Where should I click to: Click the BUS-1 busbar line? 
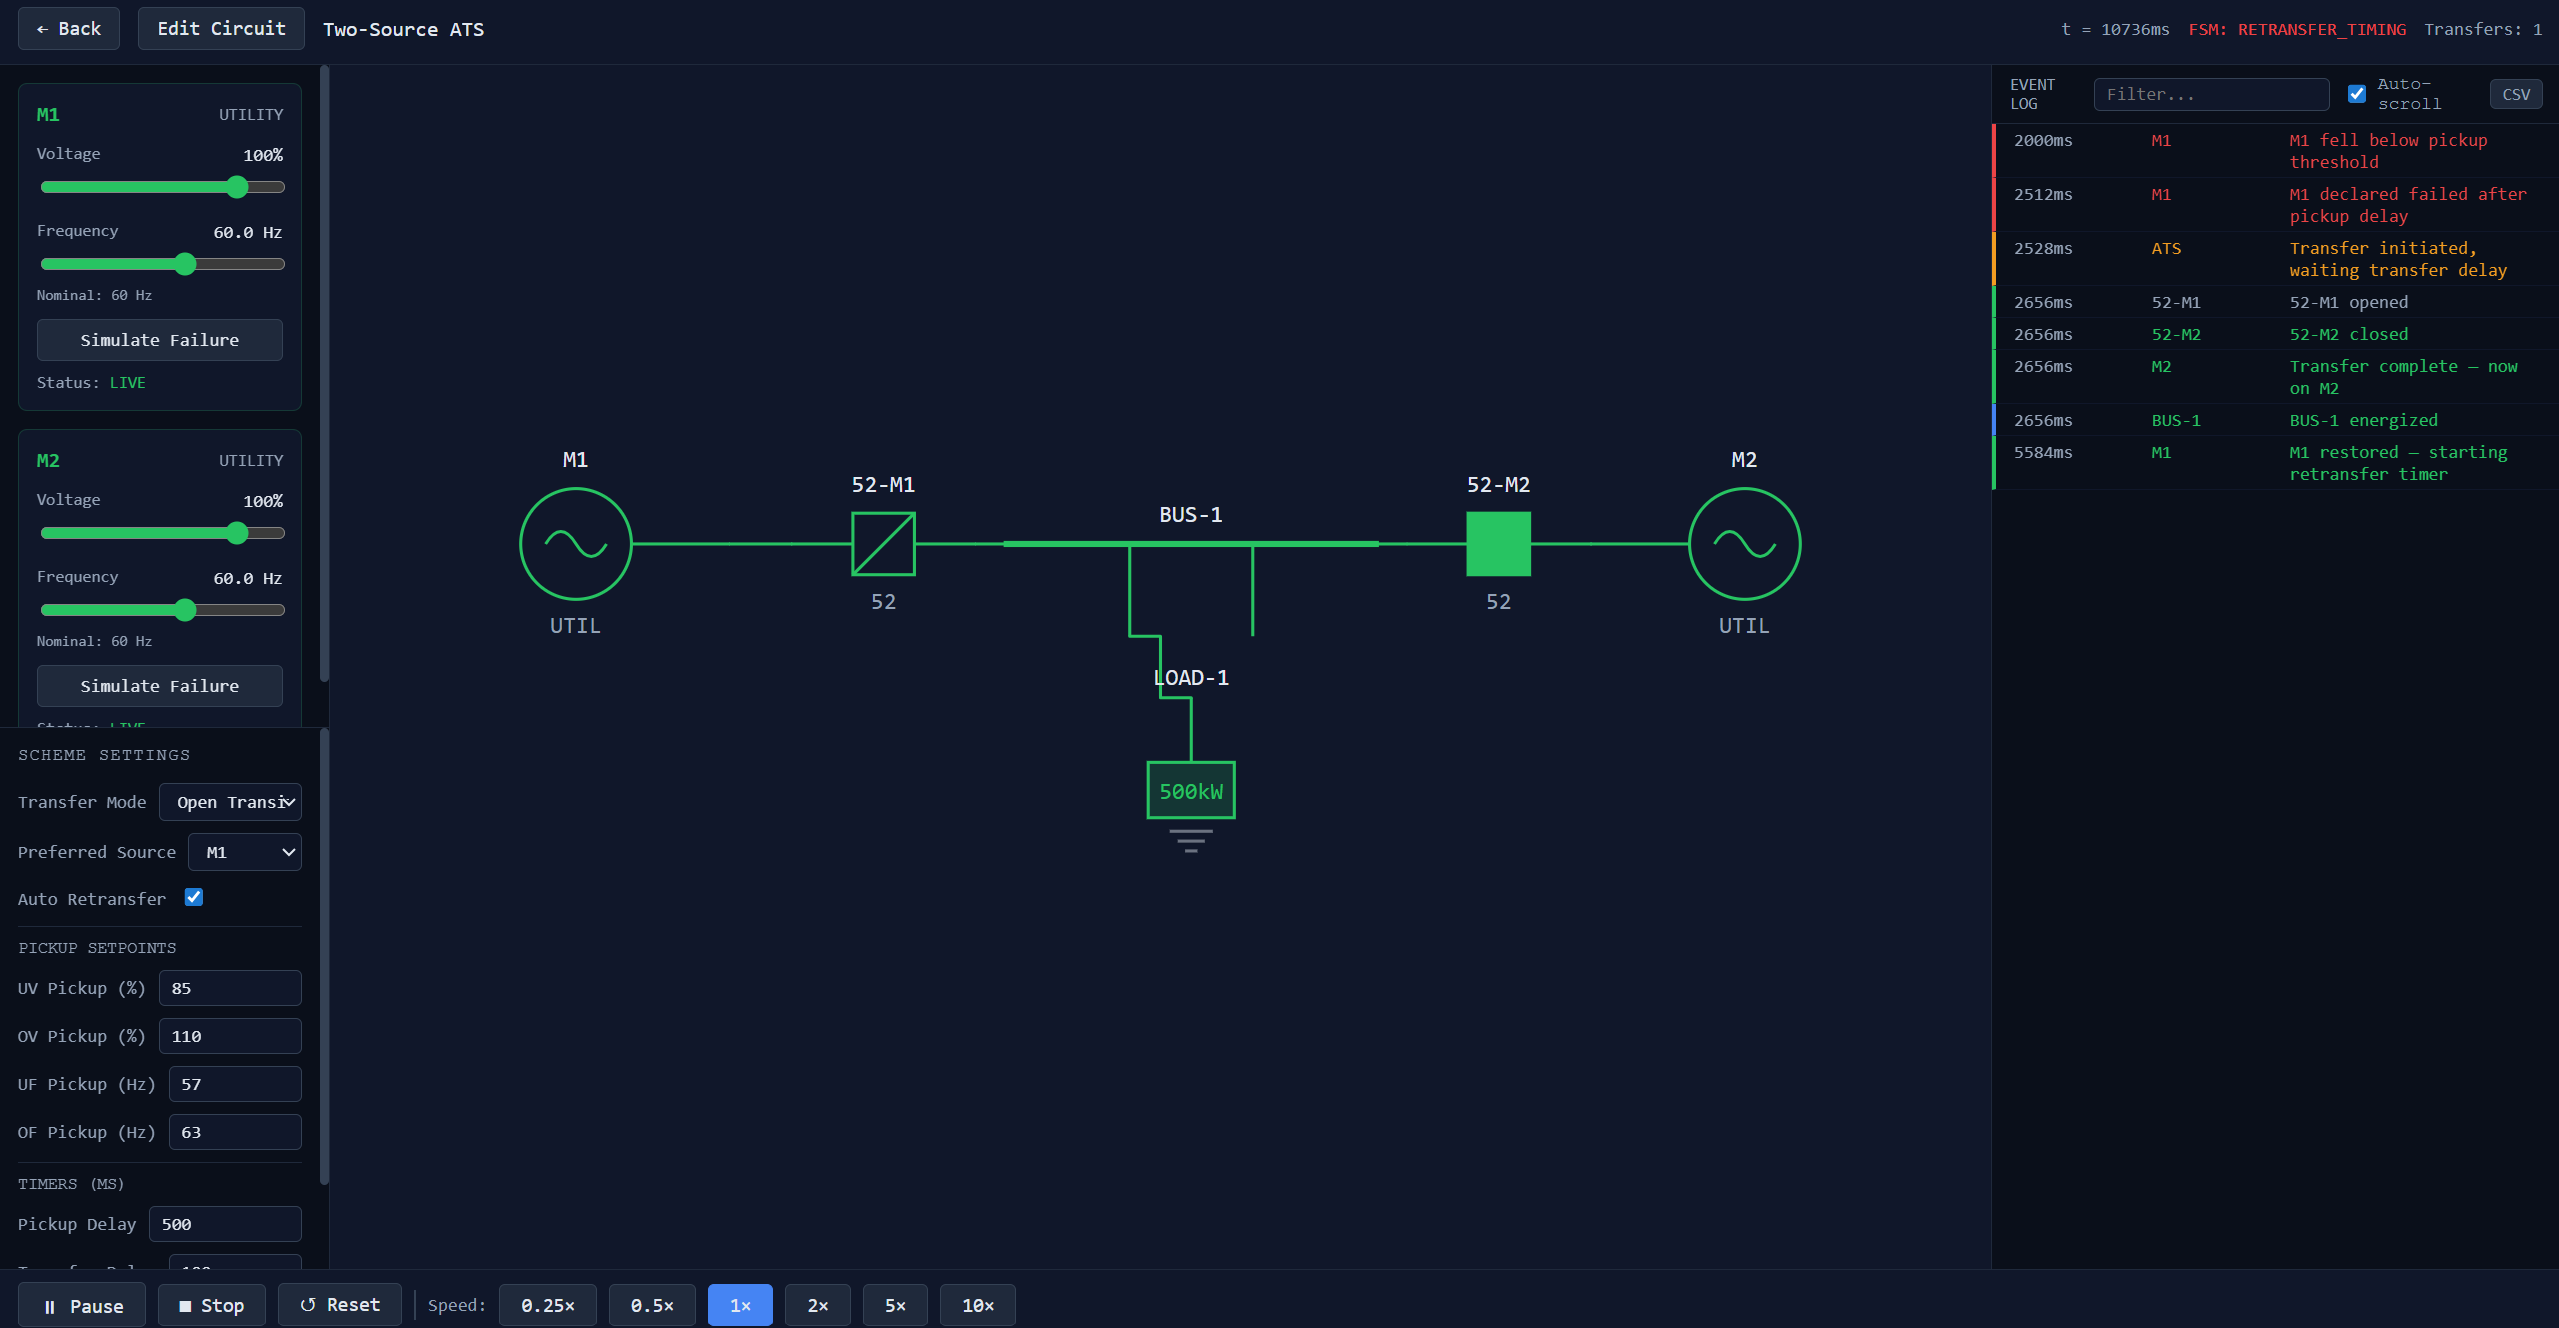click(x=1190, y=544)
